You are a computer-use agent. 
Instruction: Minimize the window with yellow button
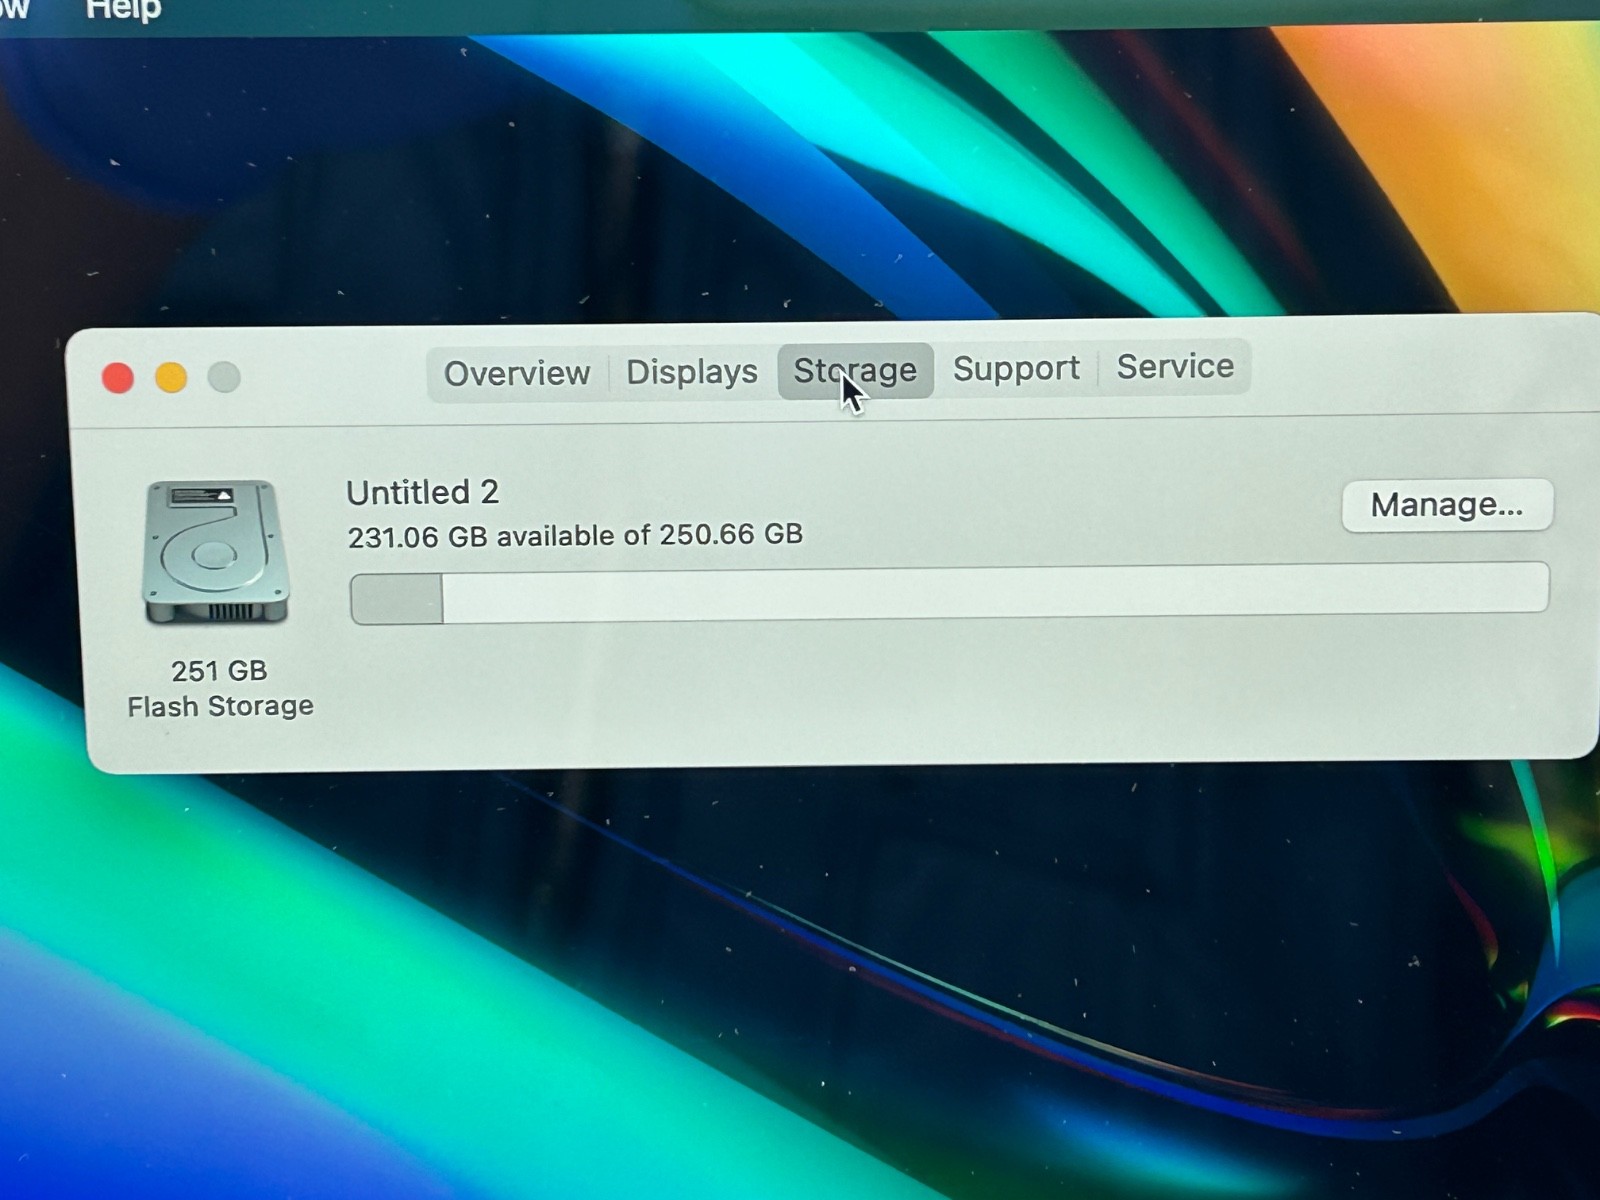click(x=171, y=378)
